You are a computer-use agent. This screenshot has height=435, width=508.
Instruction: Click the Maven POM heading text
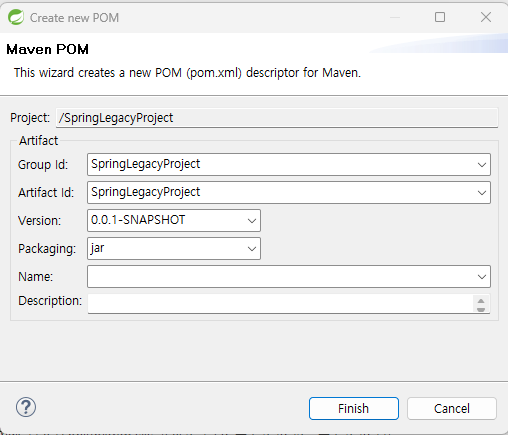48,50
